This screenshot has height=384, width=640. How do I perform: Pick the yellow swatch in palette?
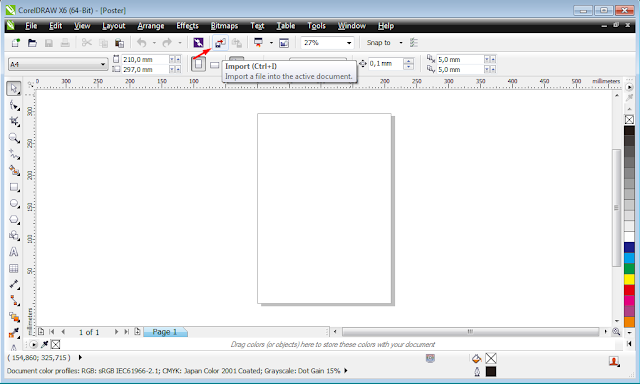click(x=629, y=280)
